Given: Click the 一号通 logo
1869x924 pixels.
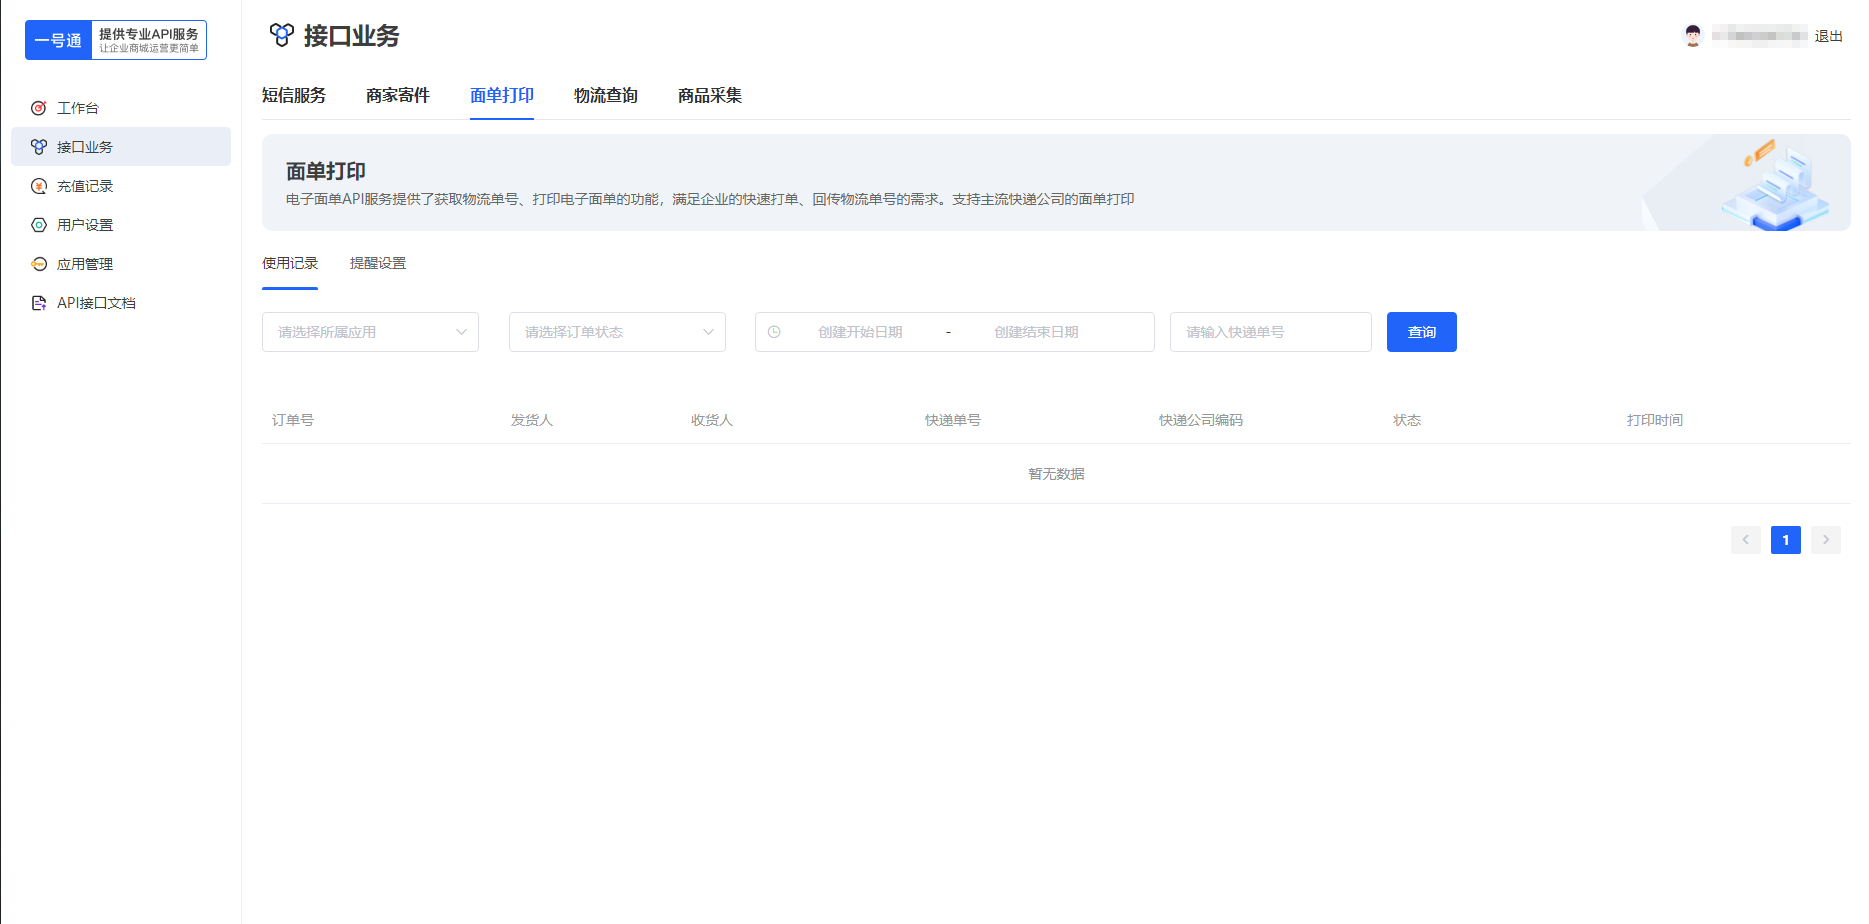Looking at the screenshot, I should (116, 40).
